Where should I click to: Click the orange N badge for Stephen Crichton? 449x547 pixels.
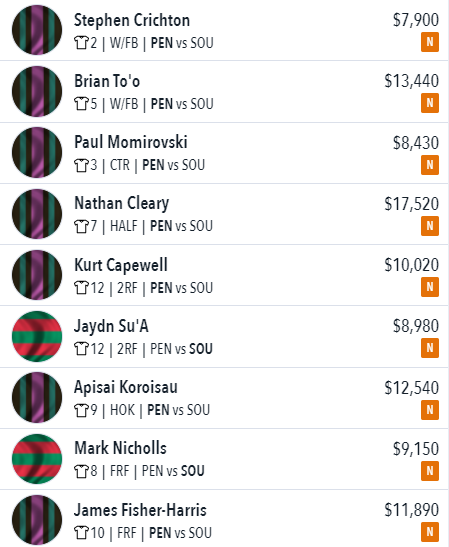[429, 42]
